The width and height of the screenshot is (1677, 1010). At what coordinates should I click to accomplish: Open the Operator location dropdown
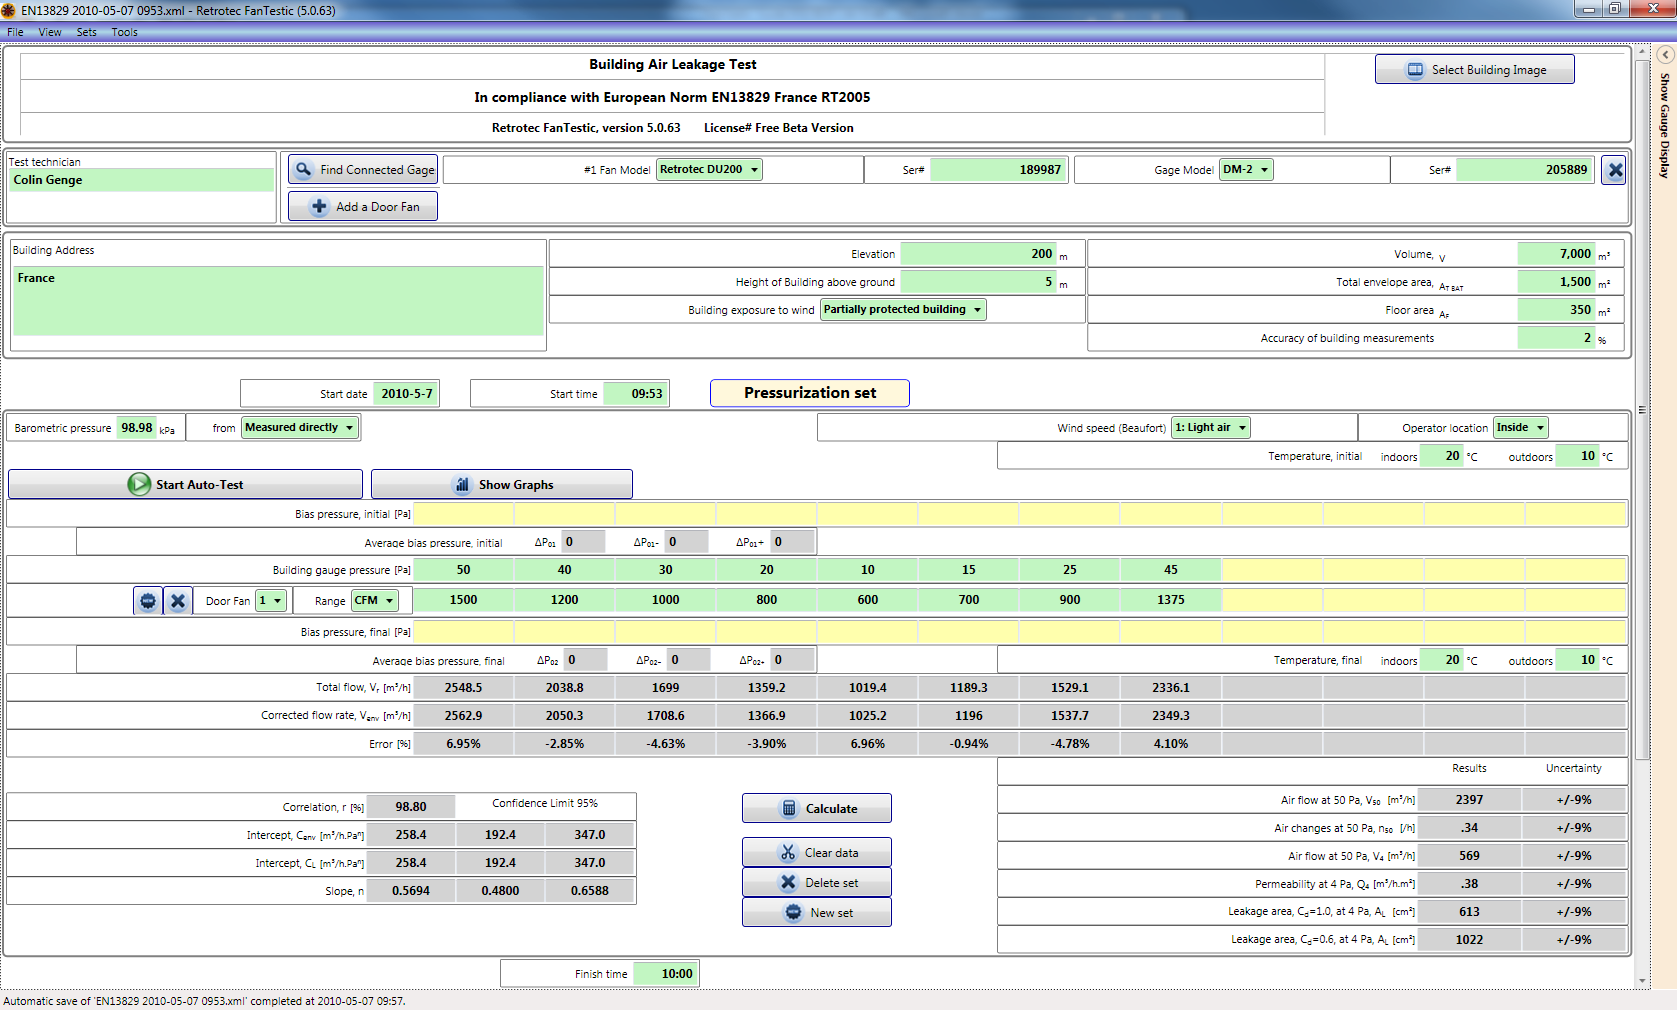pos(1520,428)
